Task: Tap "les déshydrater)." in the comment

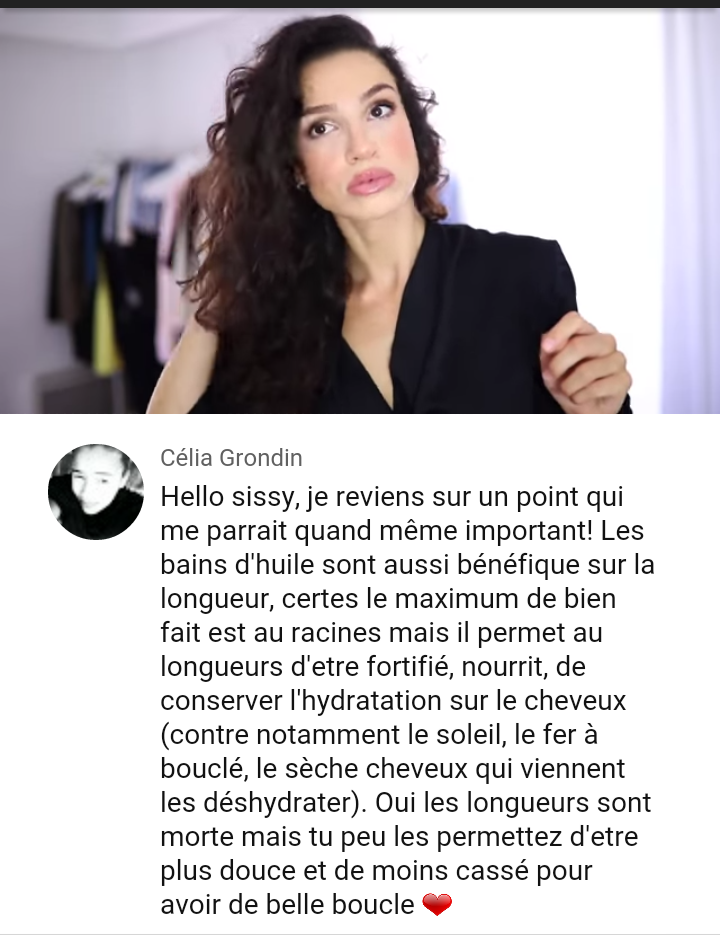Action: [264, 803]
